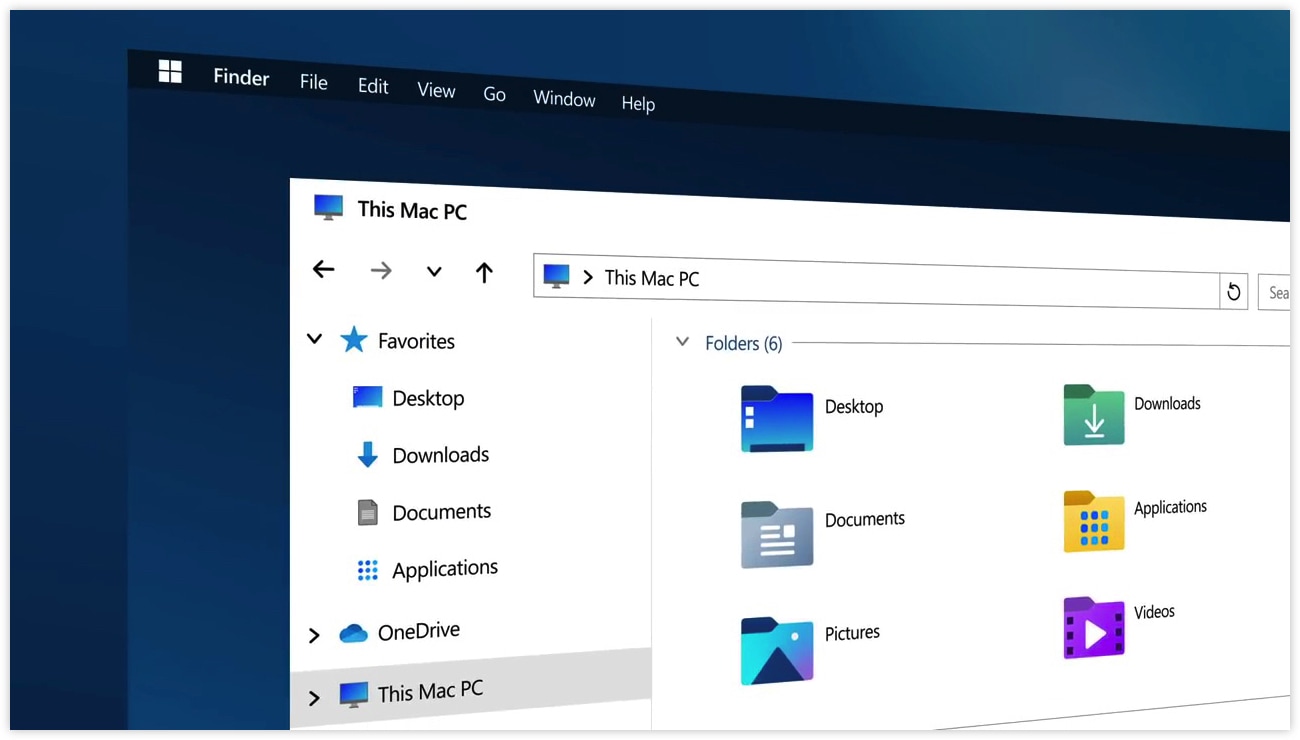Refresh the current folder view
The height and width of the screenshot is (740, 1300).
(x=1234, y=292)
